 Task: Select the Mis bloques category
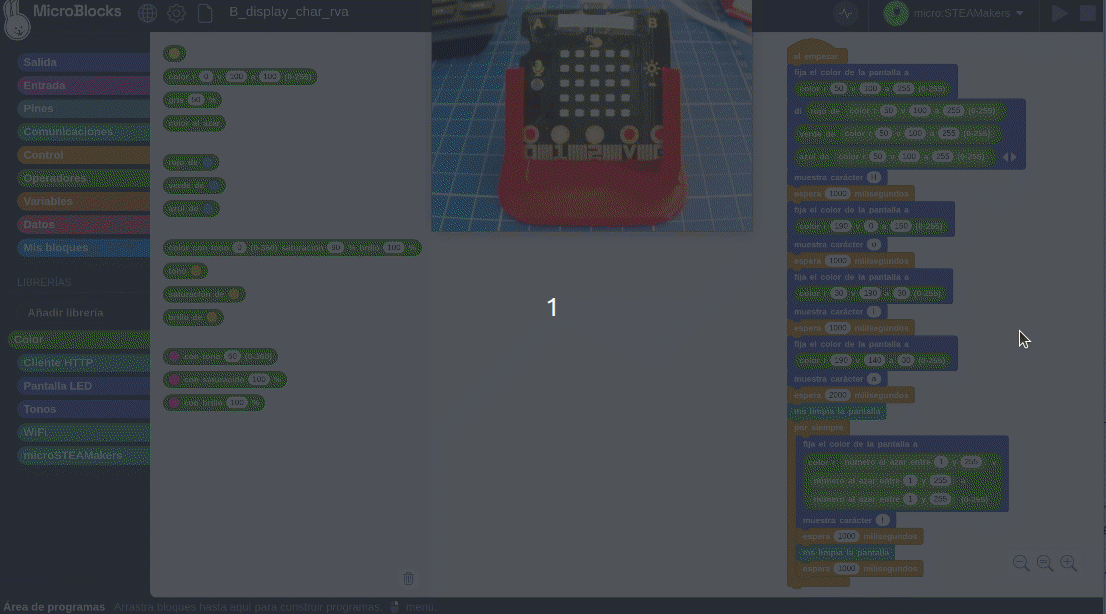click(x=83, y=248)
